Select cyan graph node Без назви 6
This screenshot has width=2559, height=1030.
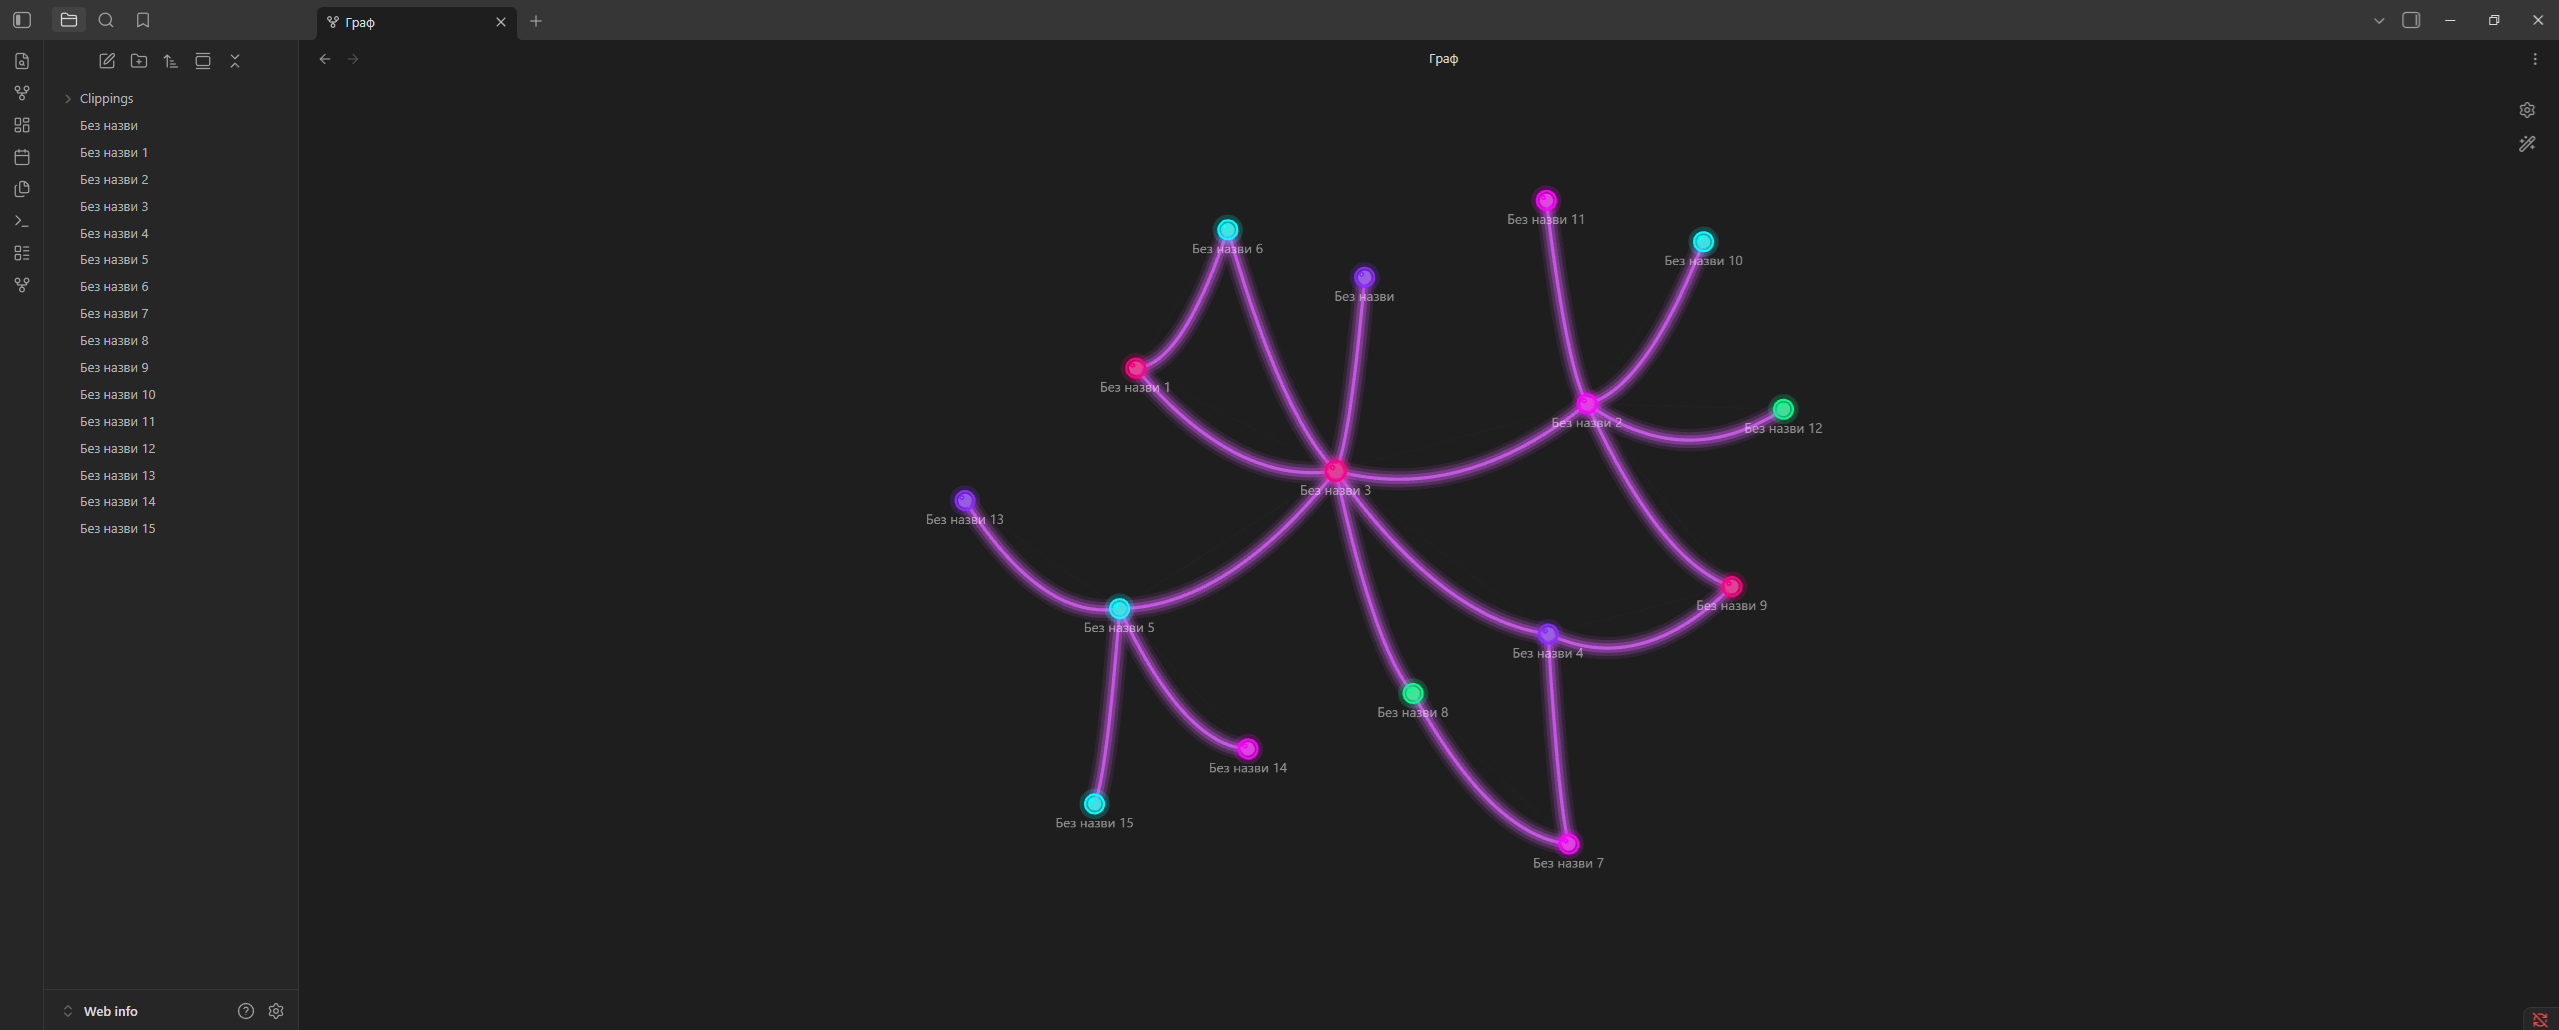(1227, 229)
